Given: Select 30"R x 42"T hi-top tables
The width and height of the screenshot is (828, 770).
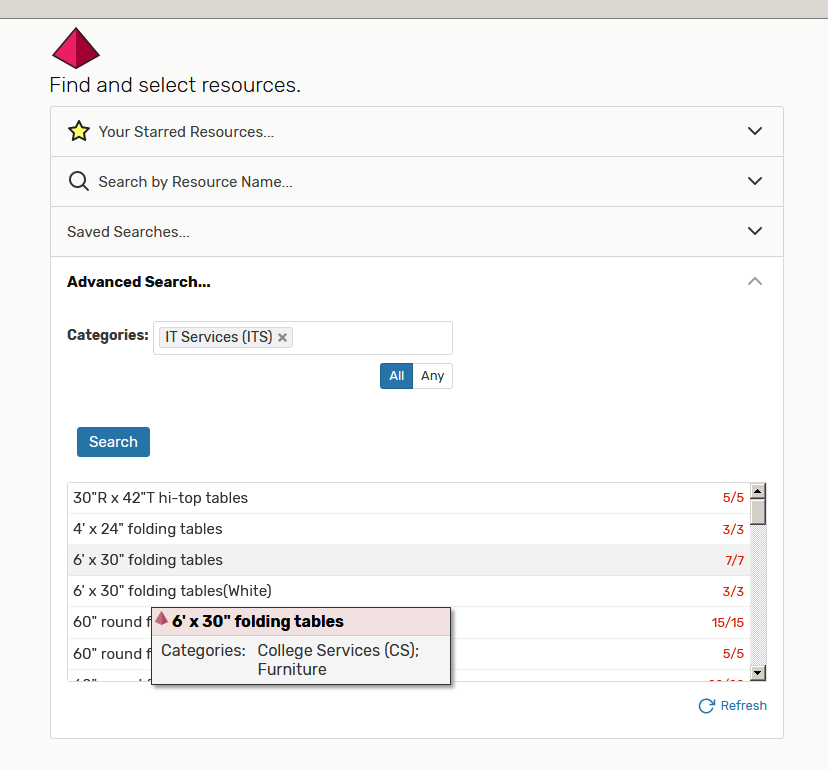Looking at the screenshot, I should pyautogui.click(x=160, y=498).
